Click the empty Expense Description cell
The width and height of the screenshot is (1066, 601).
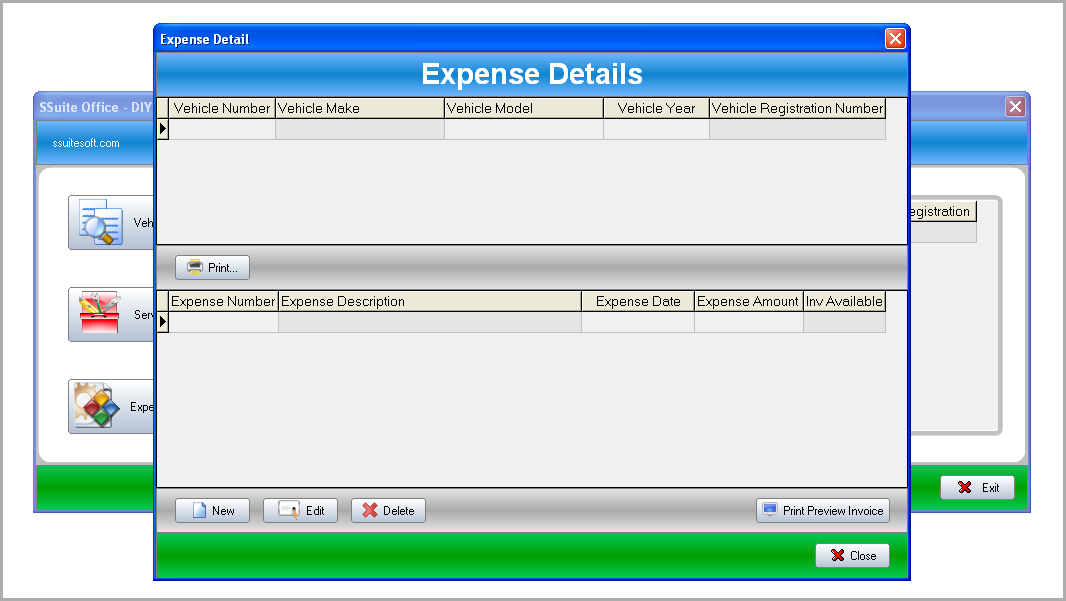tap(429, 322)
